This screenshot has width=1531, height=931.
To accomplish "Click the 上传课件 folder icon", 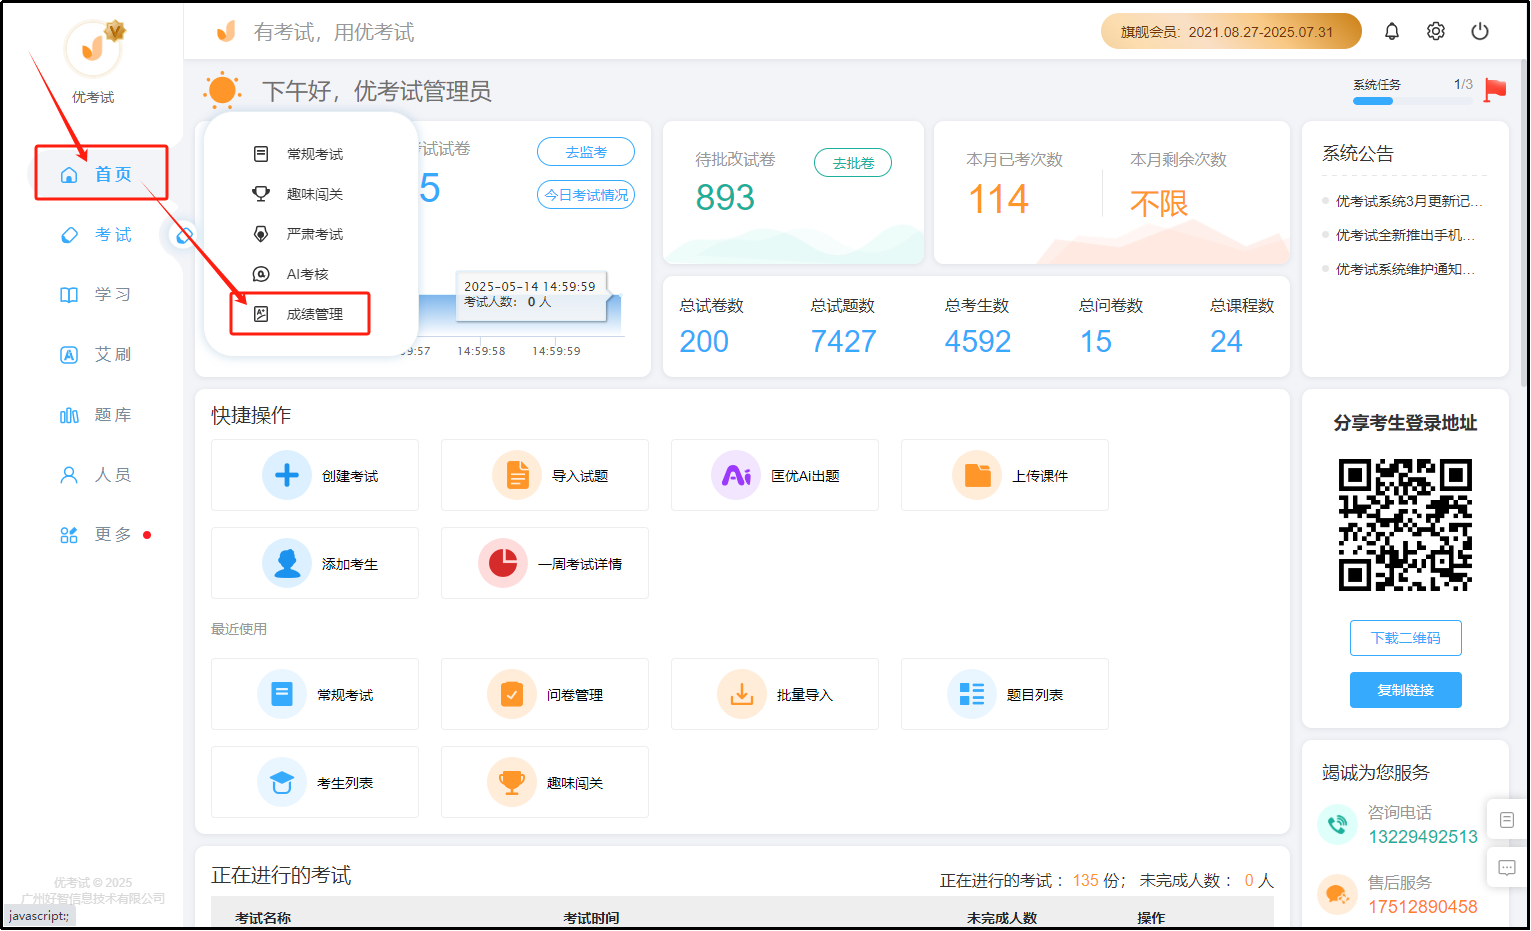I will [x=977, y=475].
